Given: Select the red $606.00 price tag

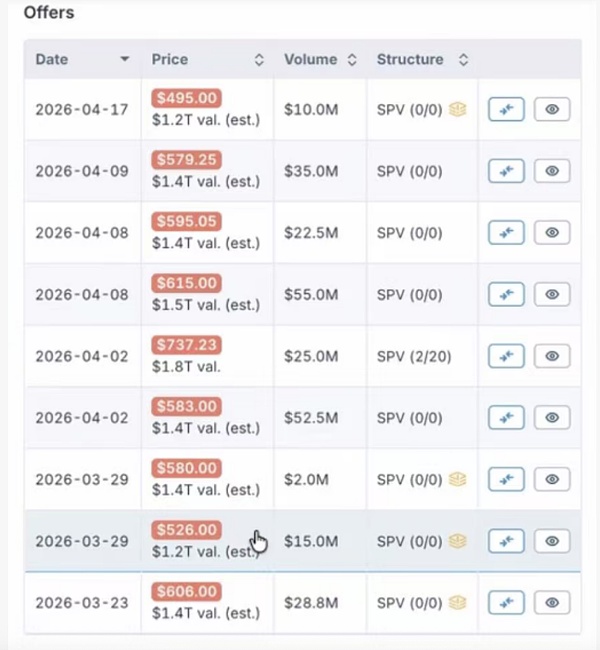Looking at the screenshot, I should coord(186,592).
